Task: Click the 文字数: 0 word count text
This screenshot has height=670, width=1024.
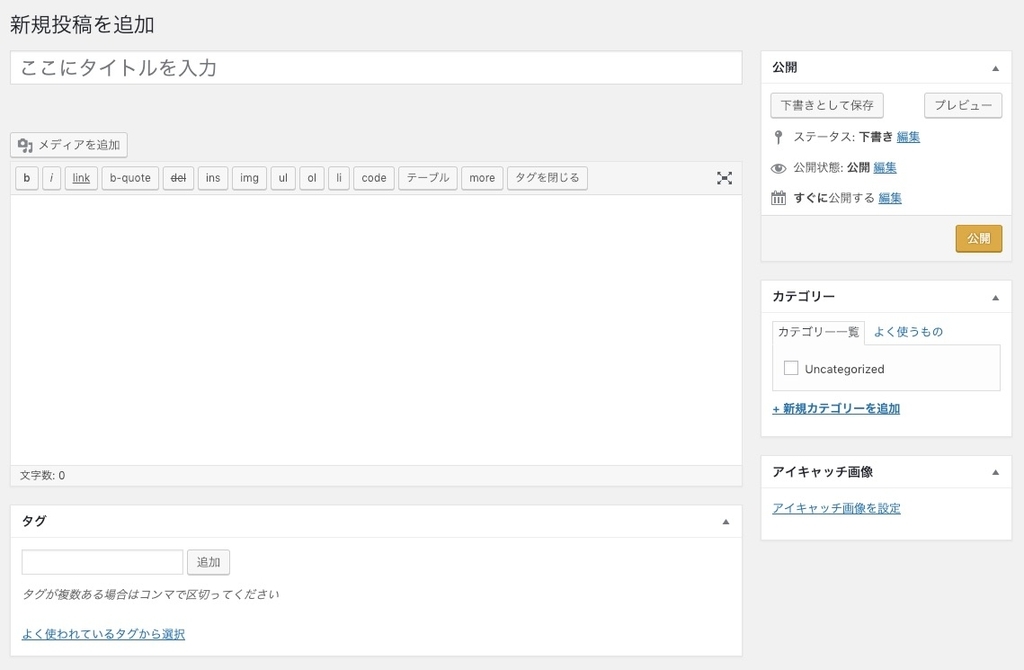Action: [42, 475]
